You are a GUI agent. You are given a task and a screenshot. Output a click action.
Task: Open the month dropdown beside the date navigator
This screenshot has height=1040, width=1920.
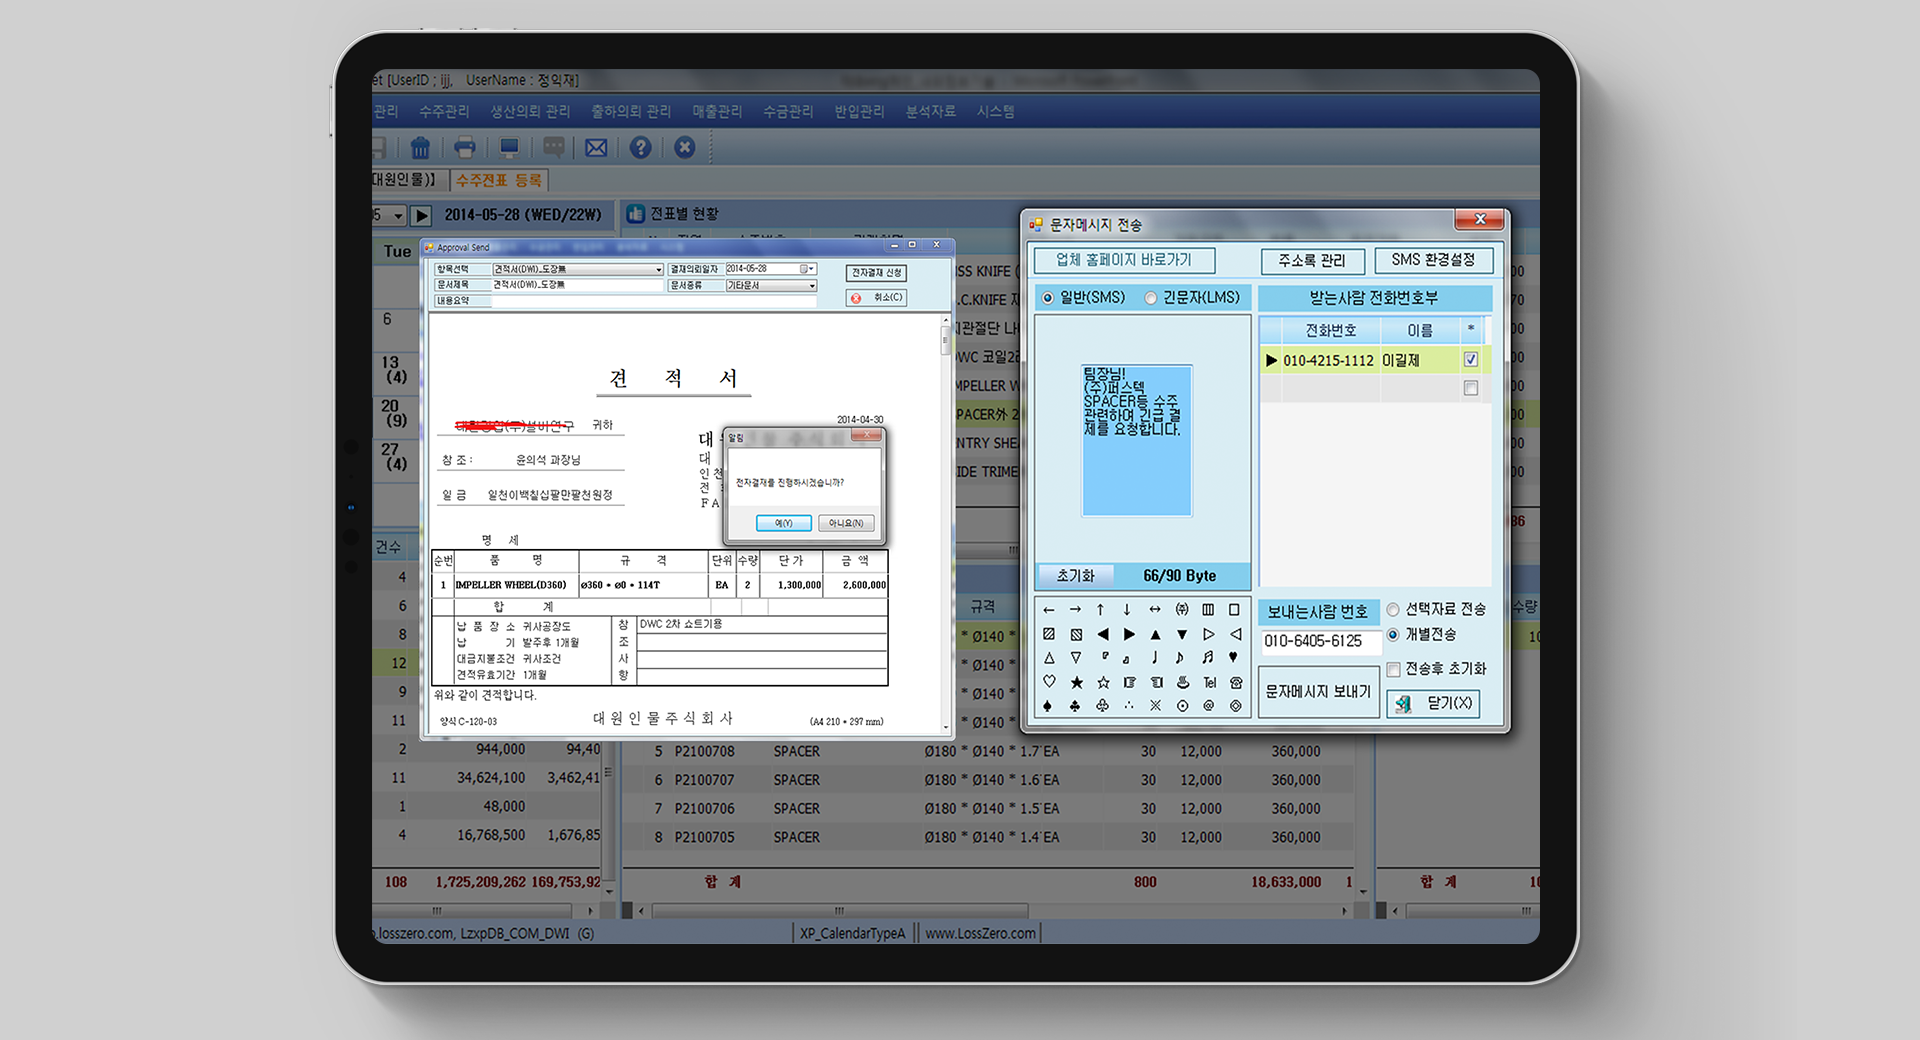398,215
